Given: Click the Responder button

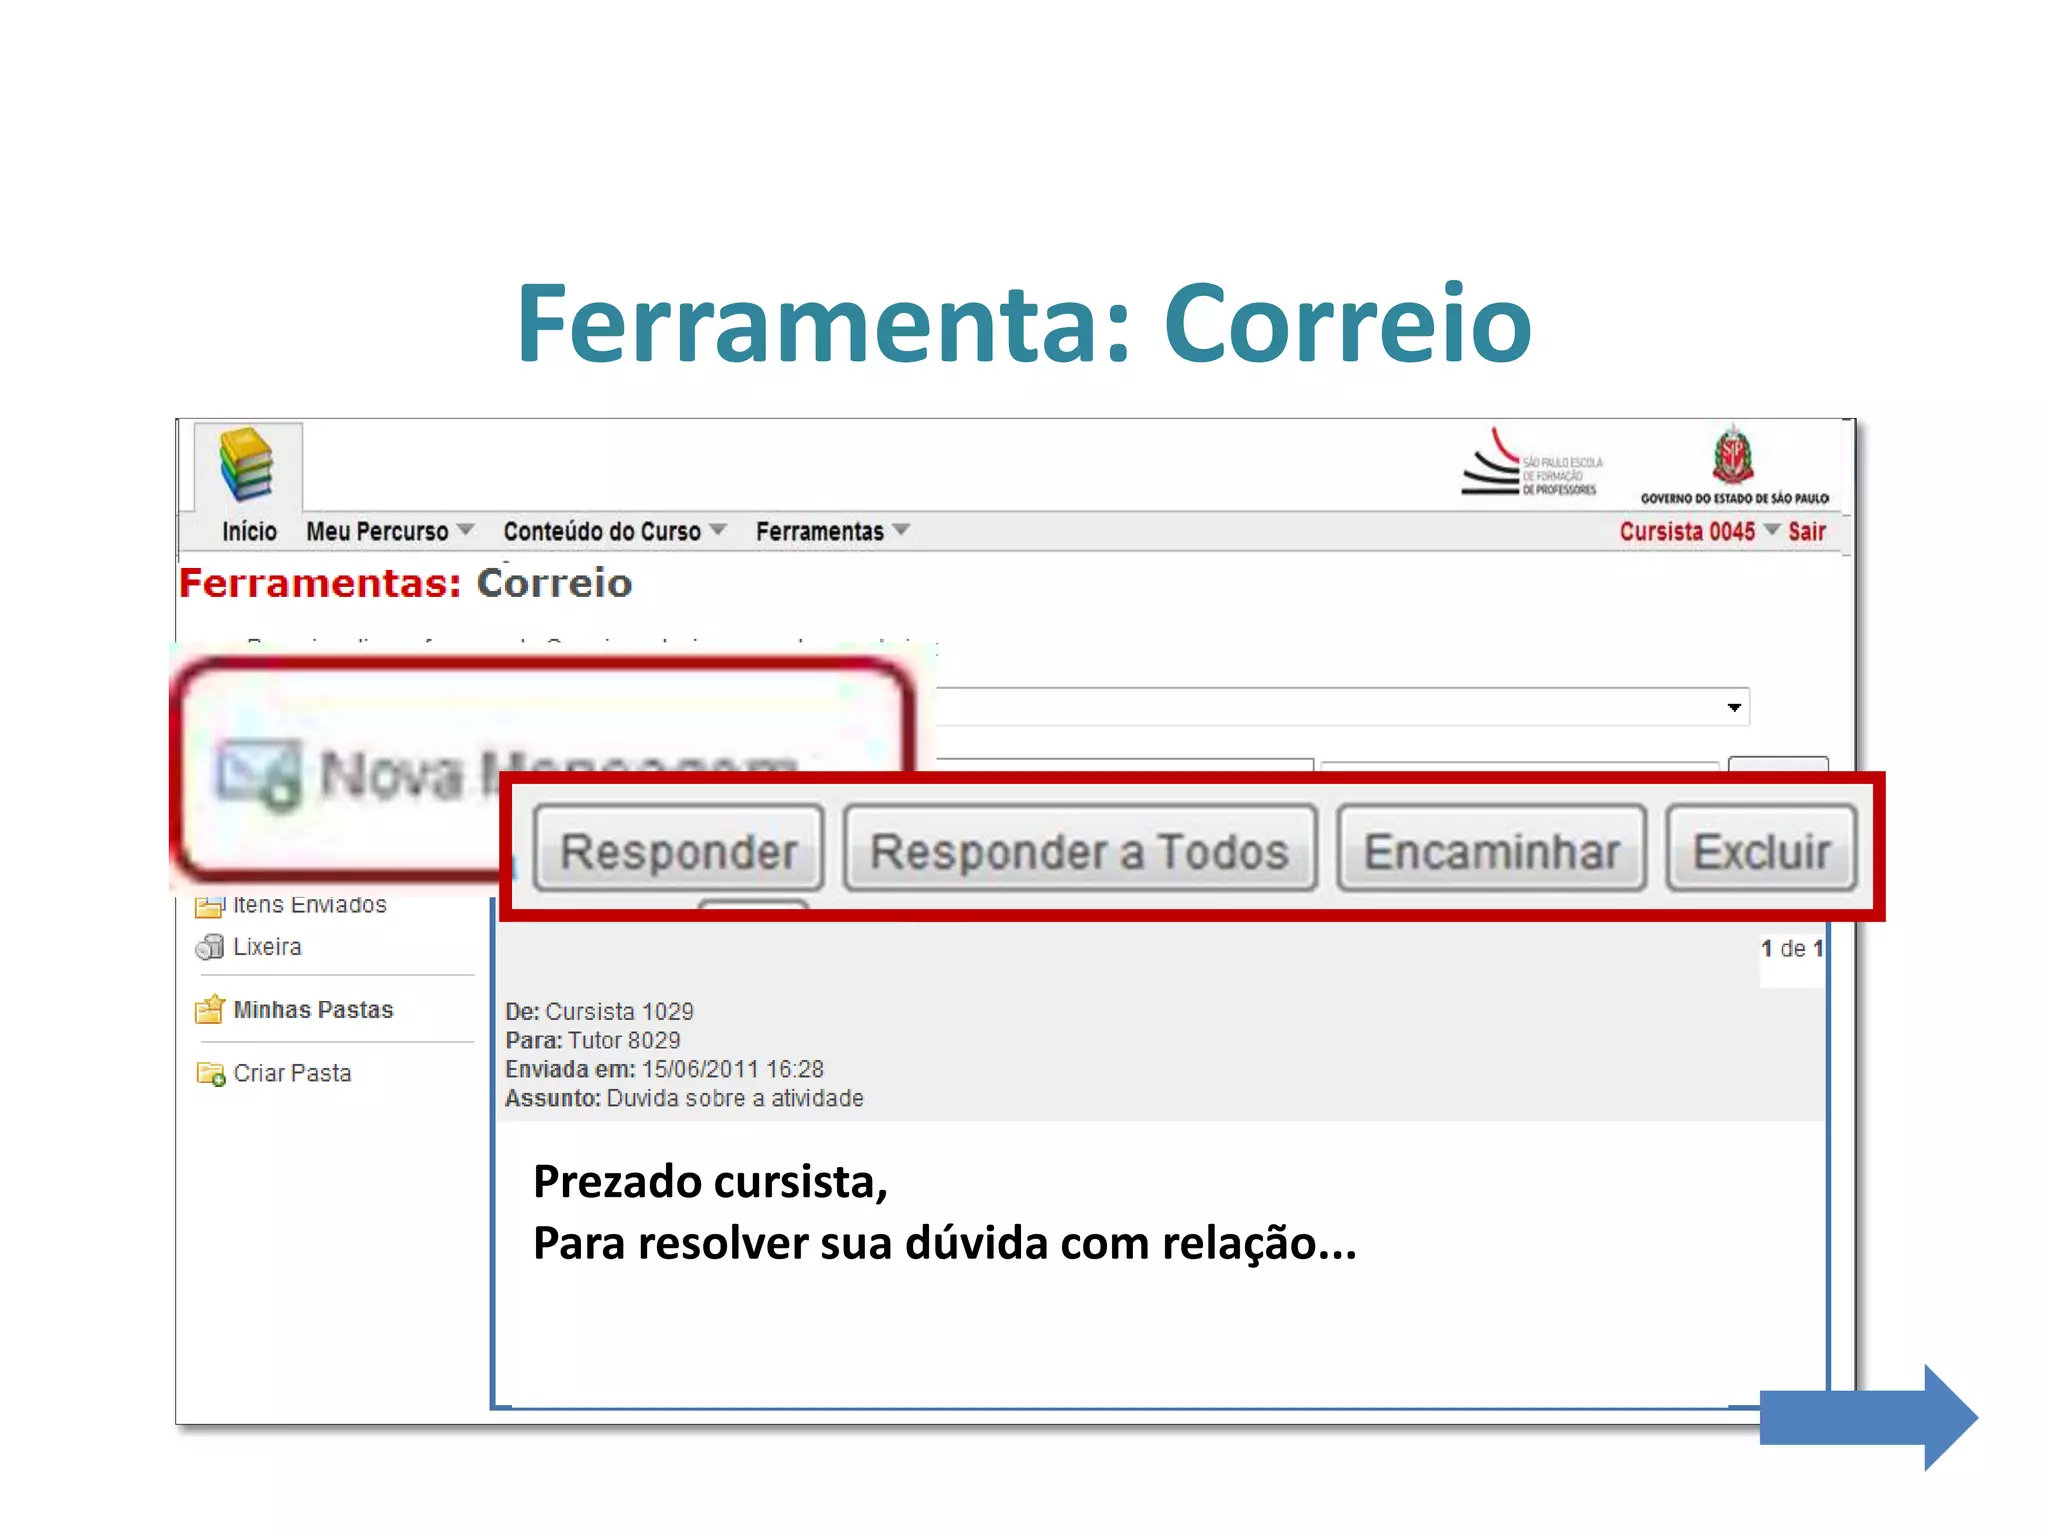Looking at the screenshot, I should tap(679, 850).
